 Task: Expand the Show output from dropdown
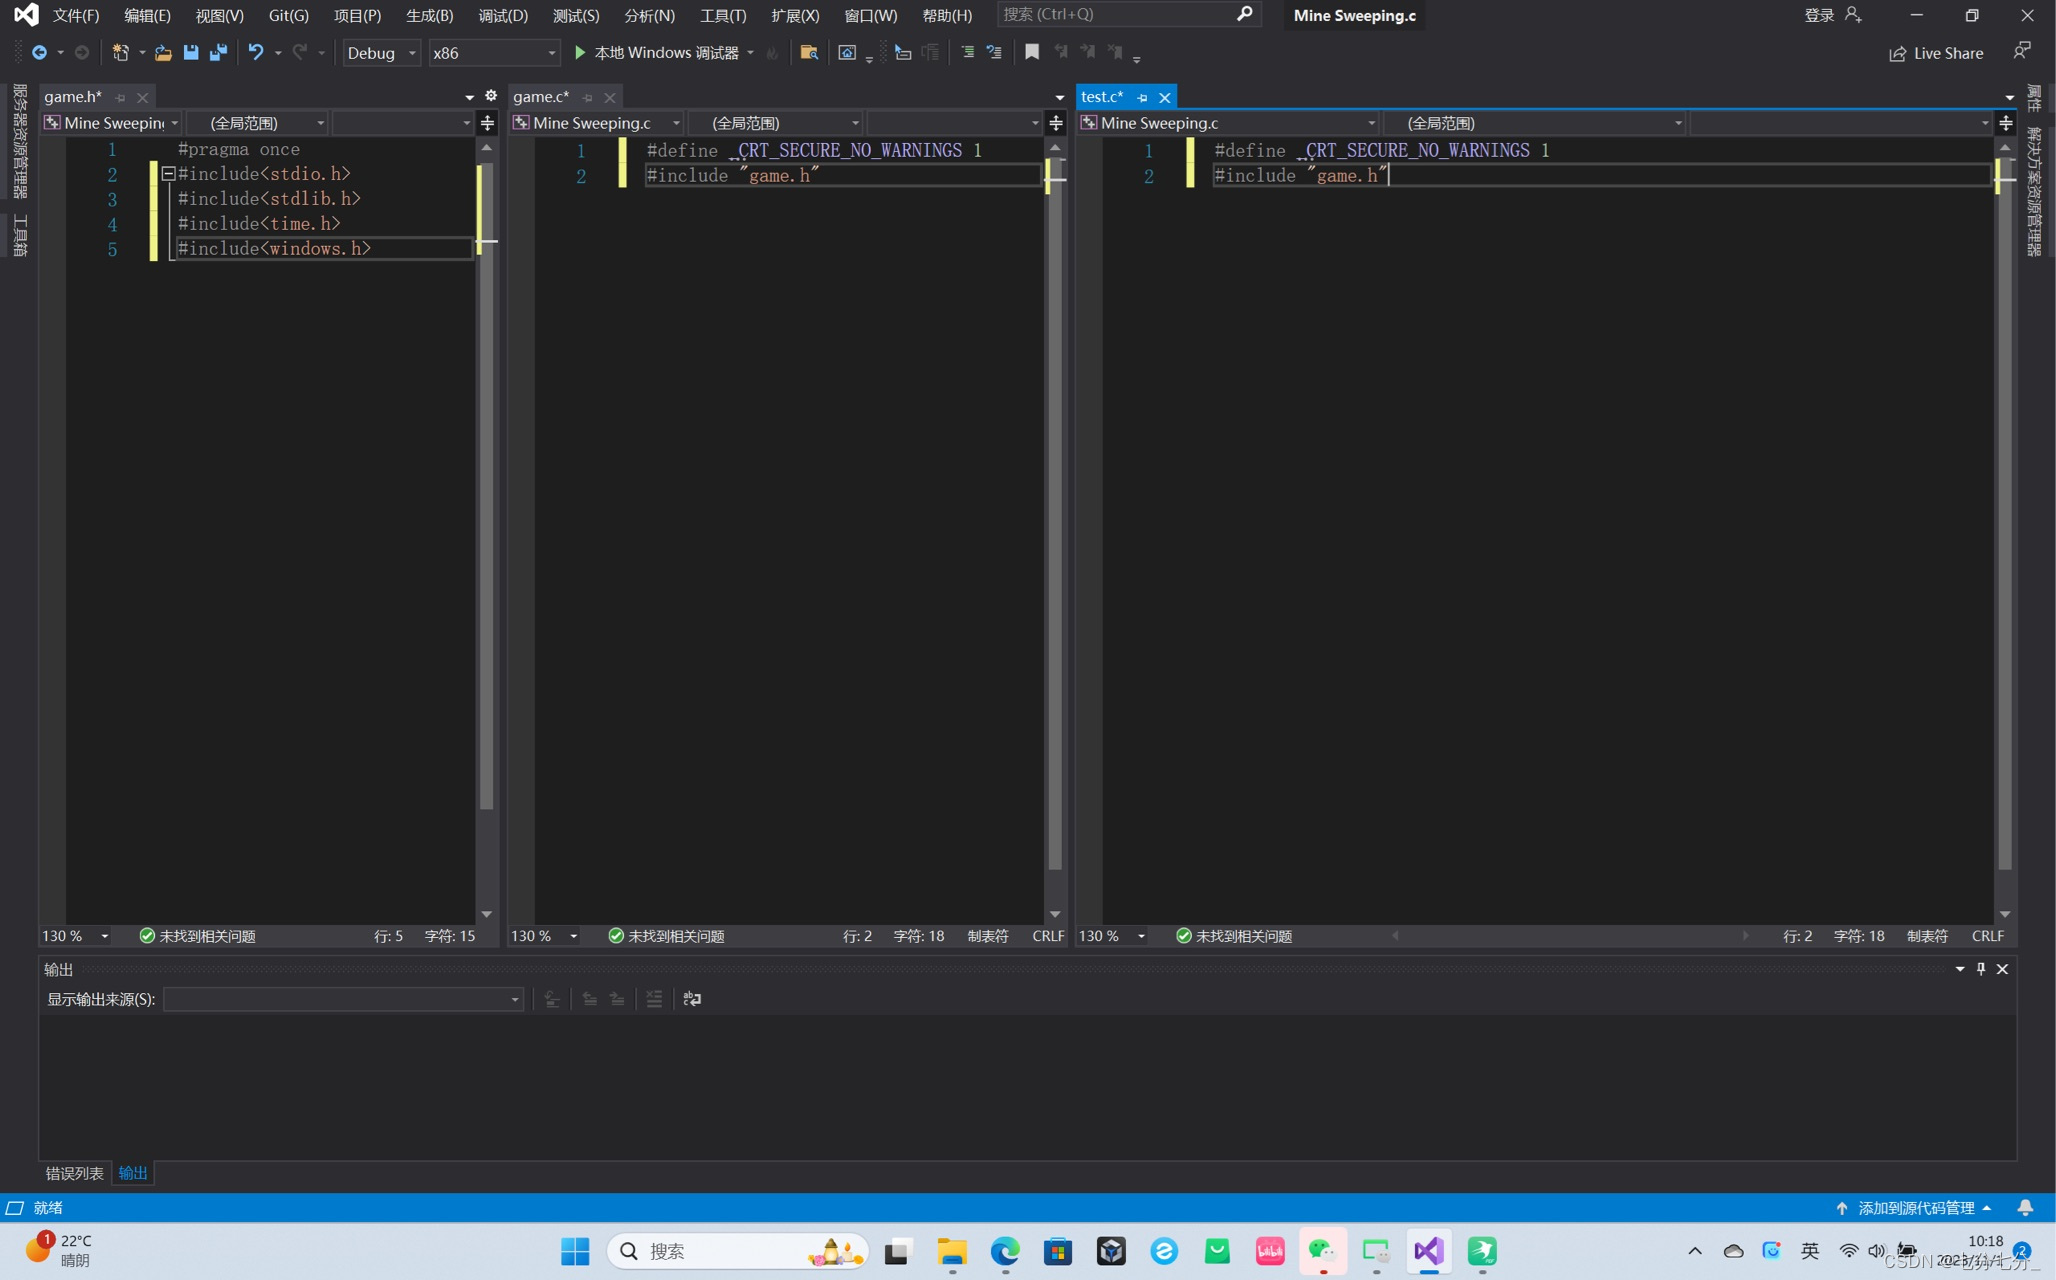[514, 999]
